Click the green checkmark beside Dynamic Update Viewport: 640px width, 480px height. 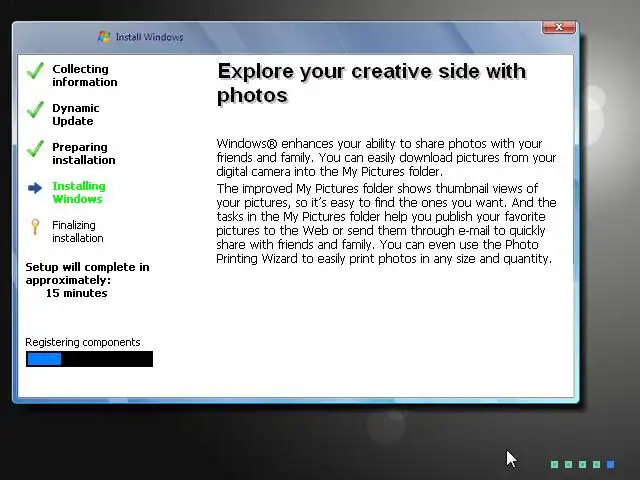coord(36,110)
